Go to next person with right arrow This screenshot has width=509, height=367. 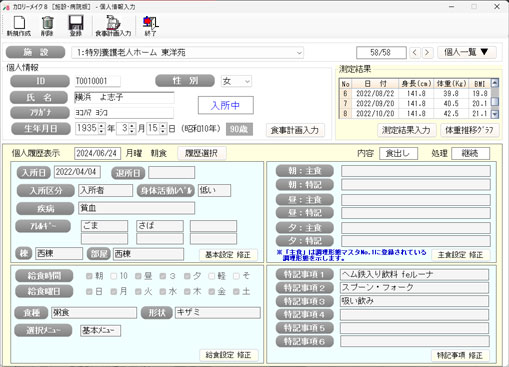pos(427,52)
